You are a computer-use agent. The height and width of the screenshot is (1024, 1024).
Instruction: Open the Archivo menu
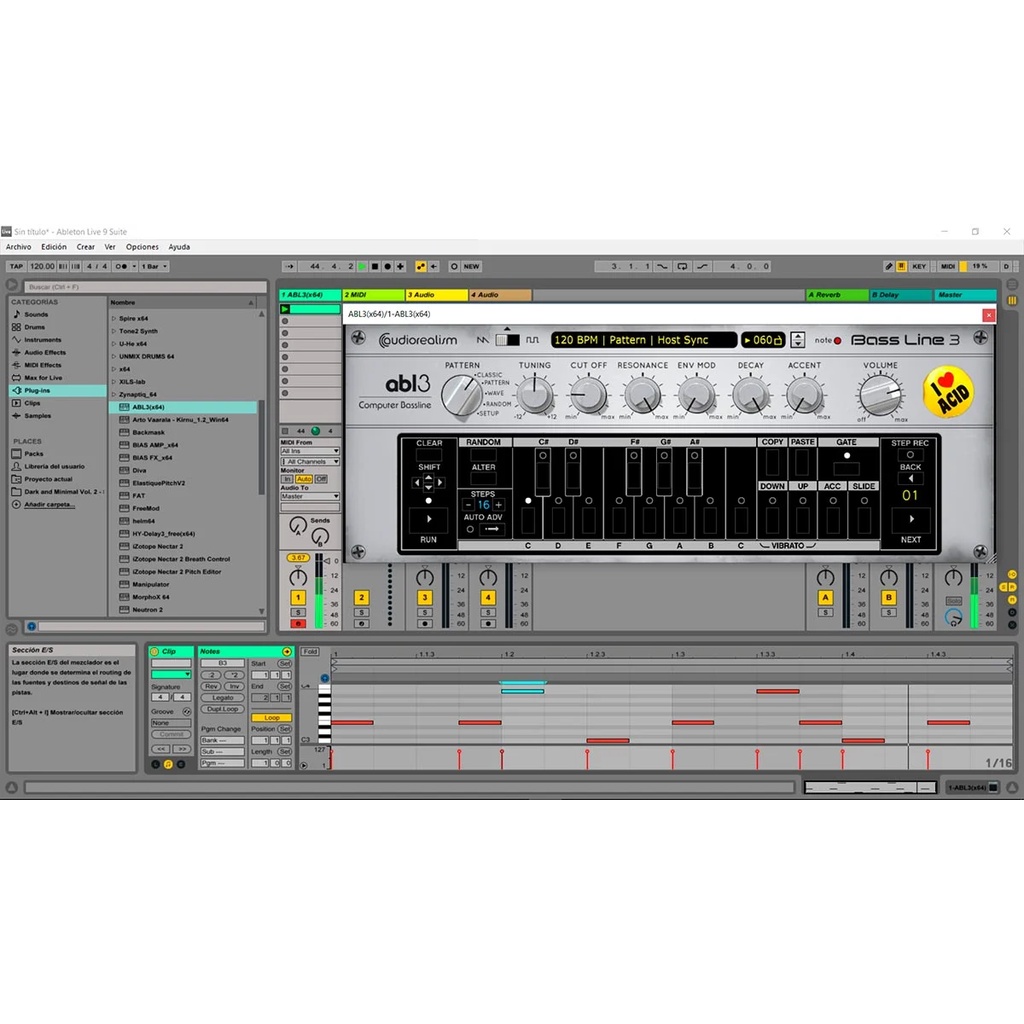coord(18,247)
